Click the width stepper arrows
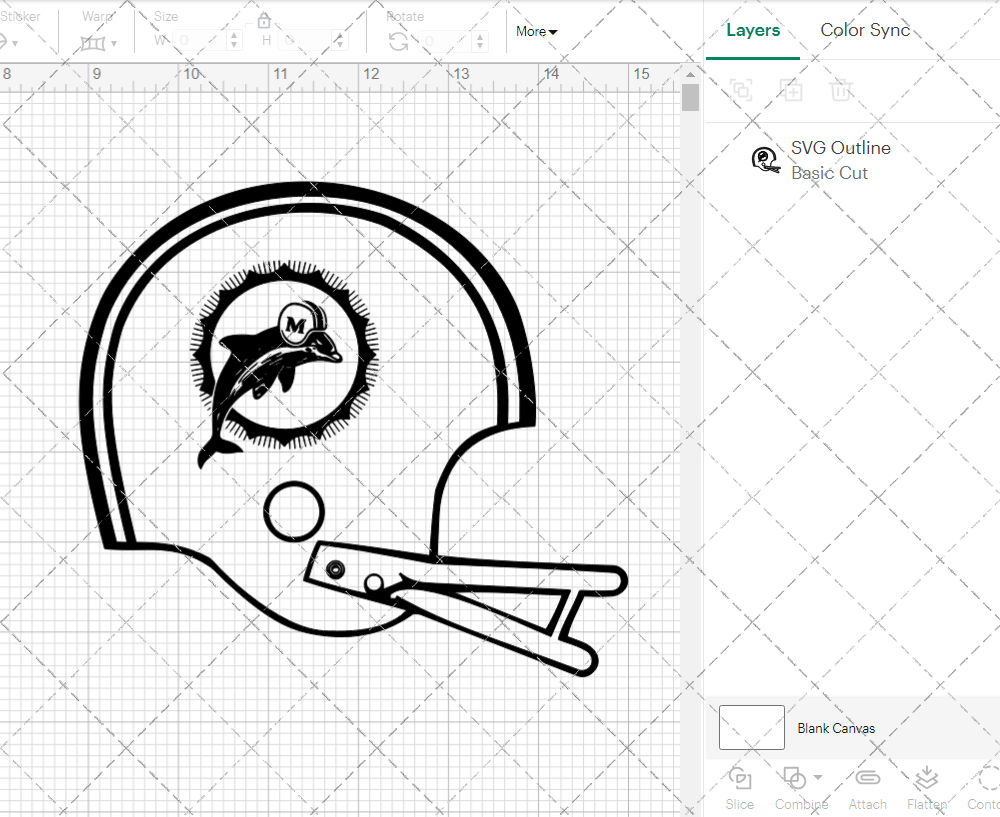This screenshot has height=817, width=1000. tap(233, 41)
